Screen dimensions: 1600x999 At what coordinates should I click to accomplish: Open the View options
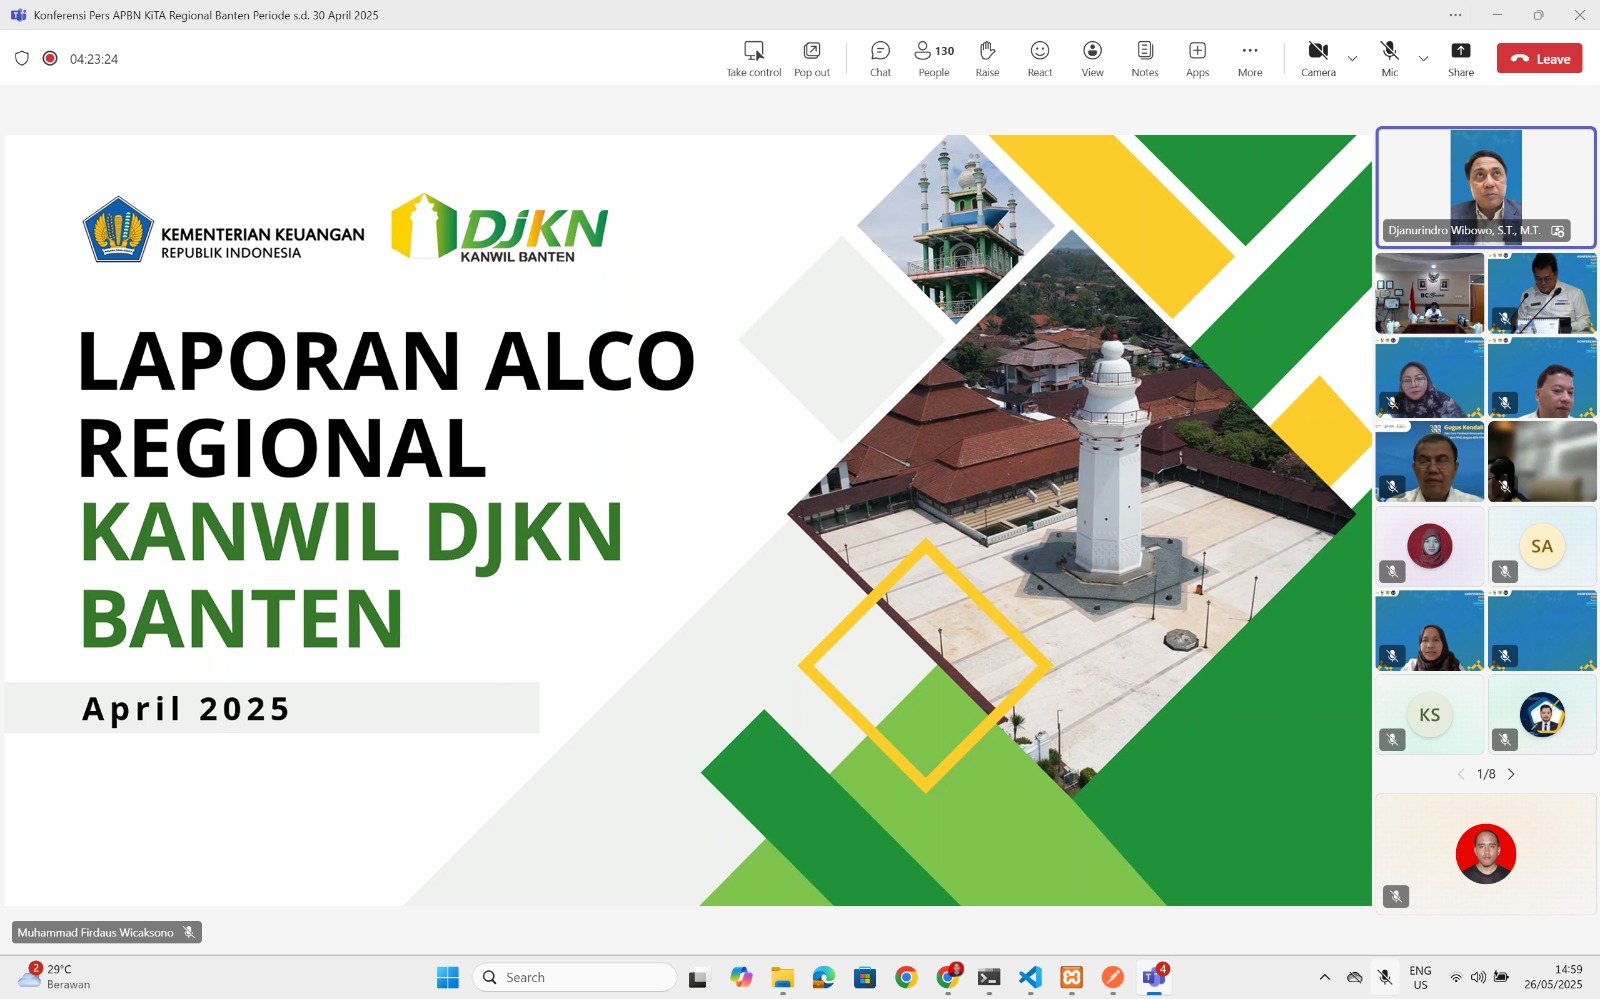click(x=1092, y=59)
